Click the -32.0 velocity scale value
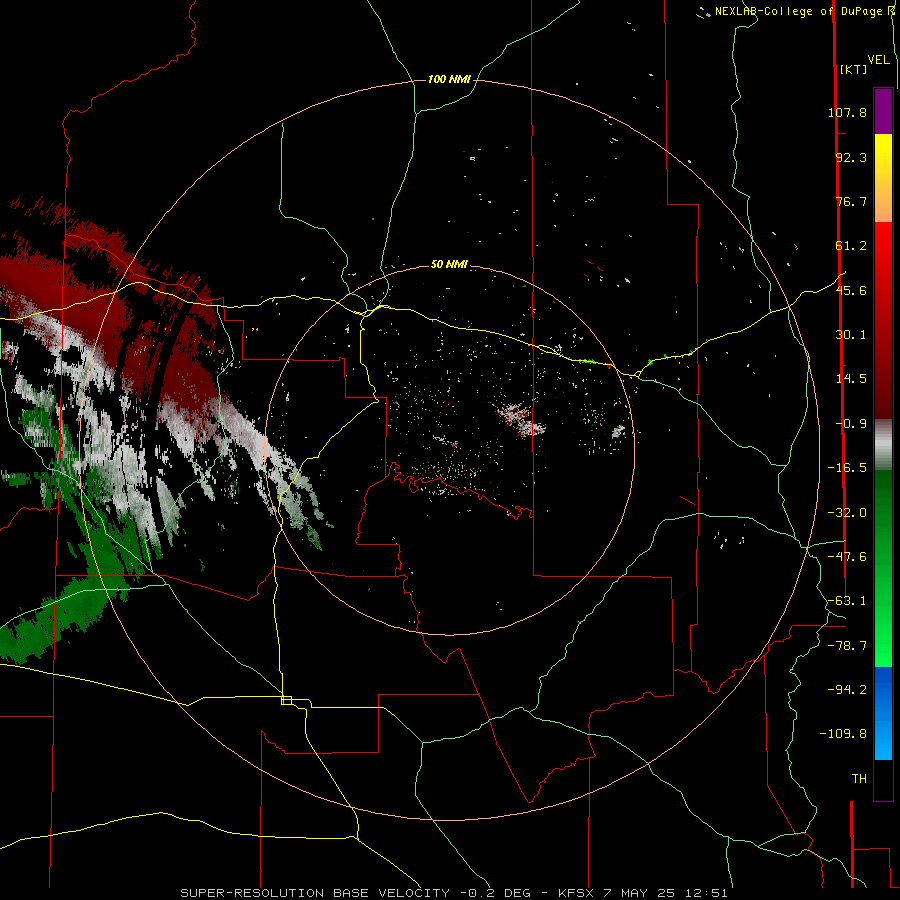The image size is (900, 900). (847, 513)
